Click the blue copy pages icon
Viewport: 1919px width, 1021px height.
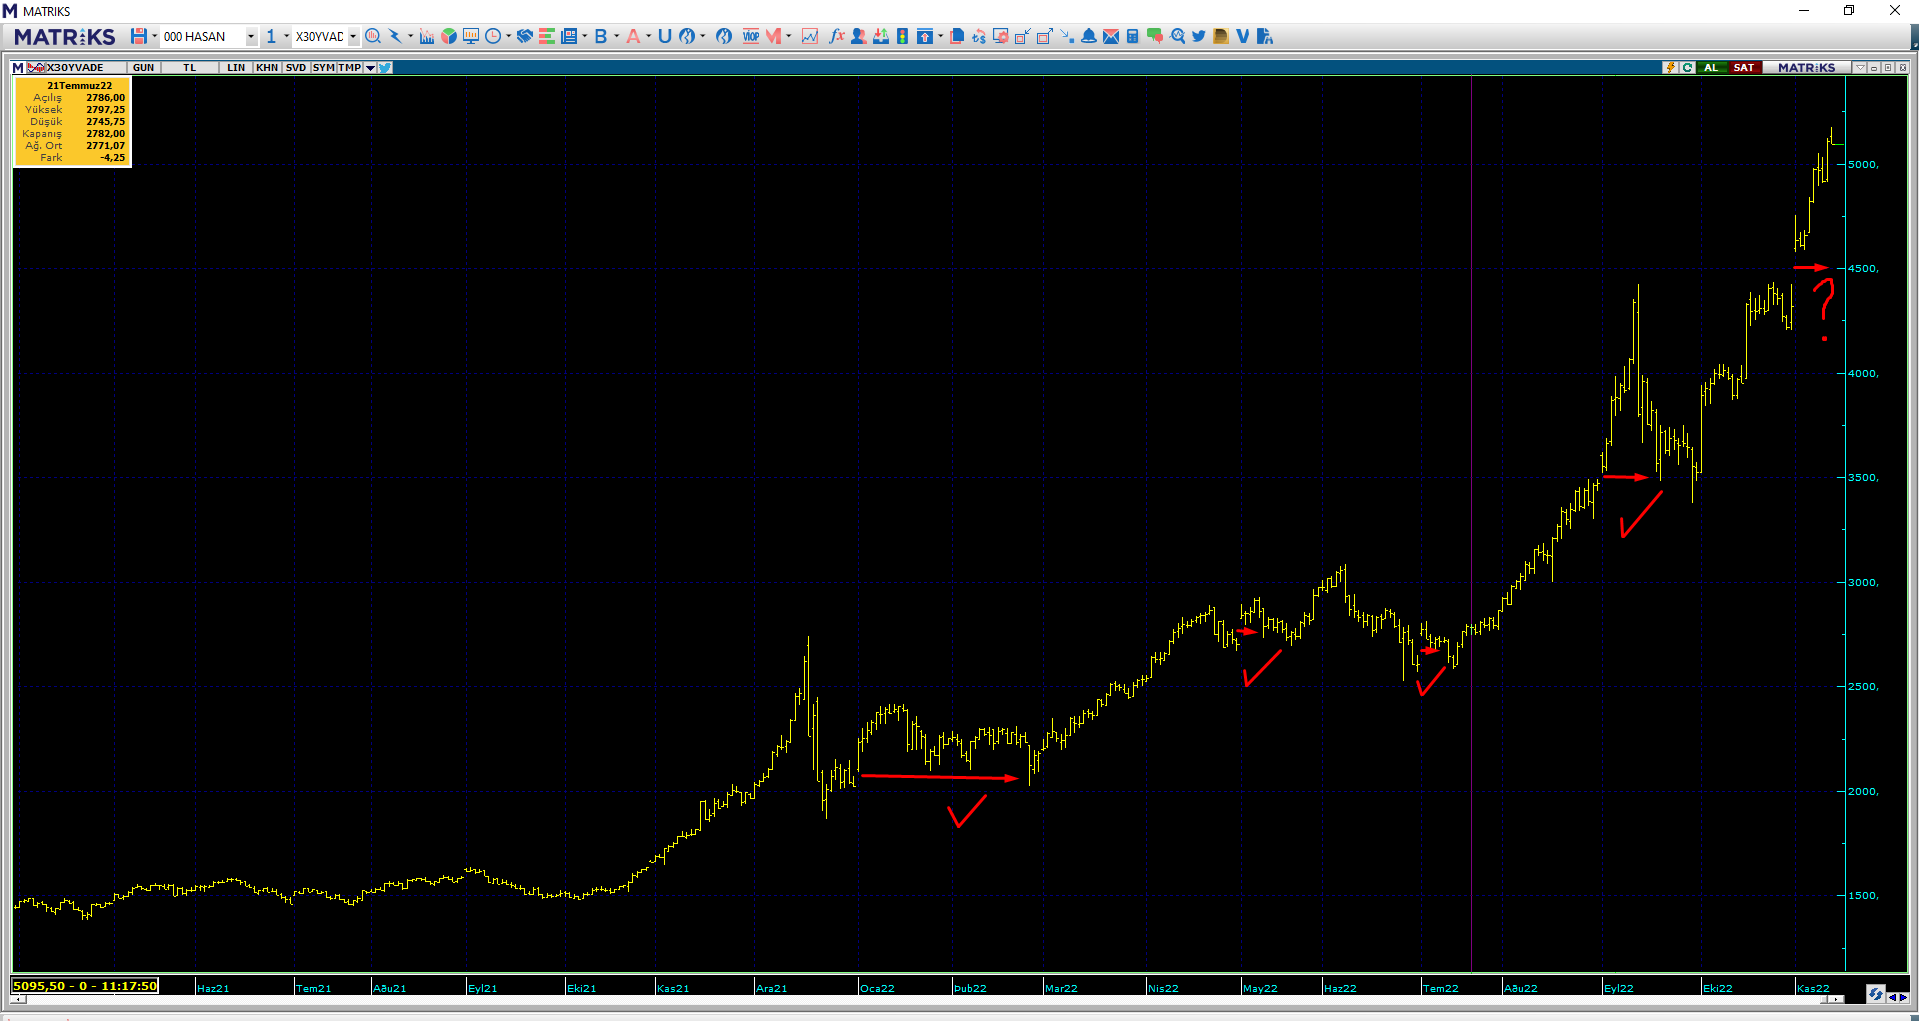click(957, 36)
